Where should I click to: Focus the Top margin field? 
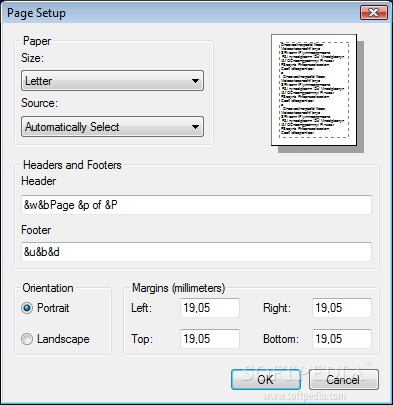tap(210, 339)
